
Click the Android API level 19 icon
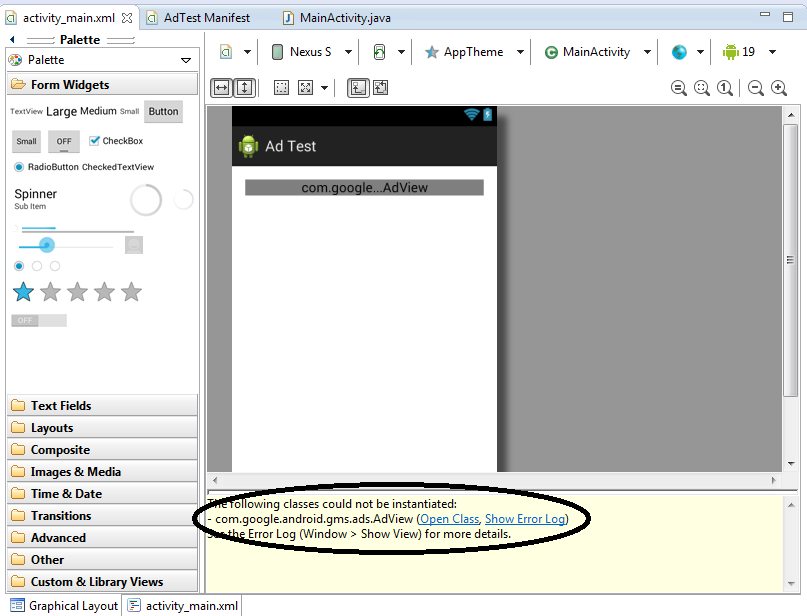point(730,52)
